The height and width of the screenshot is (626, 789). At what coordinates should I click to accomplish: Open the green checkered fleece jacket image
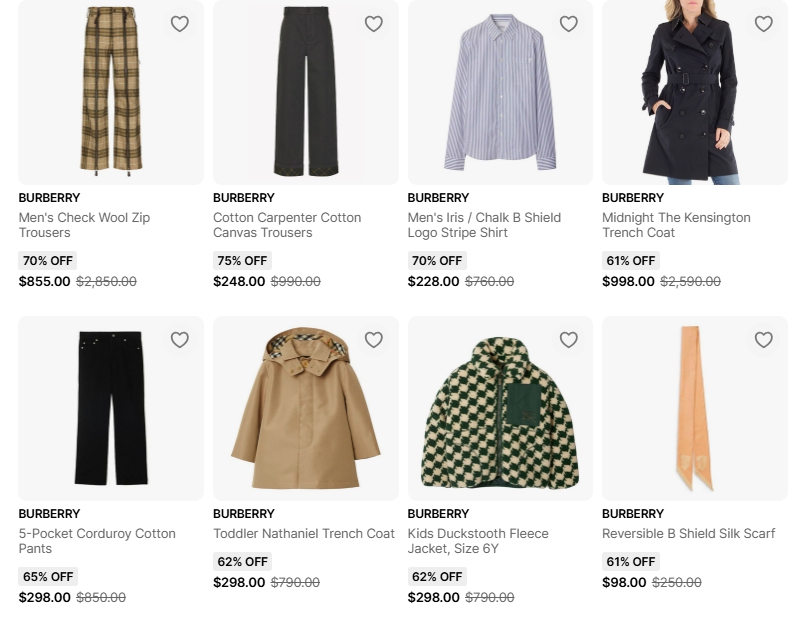click(500, 408)
